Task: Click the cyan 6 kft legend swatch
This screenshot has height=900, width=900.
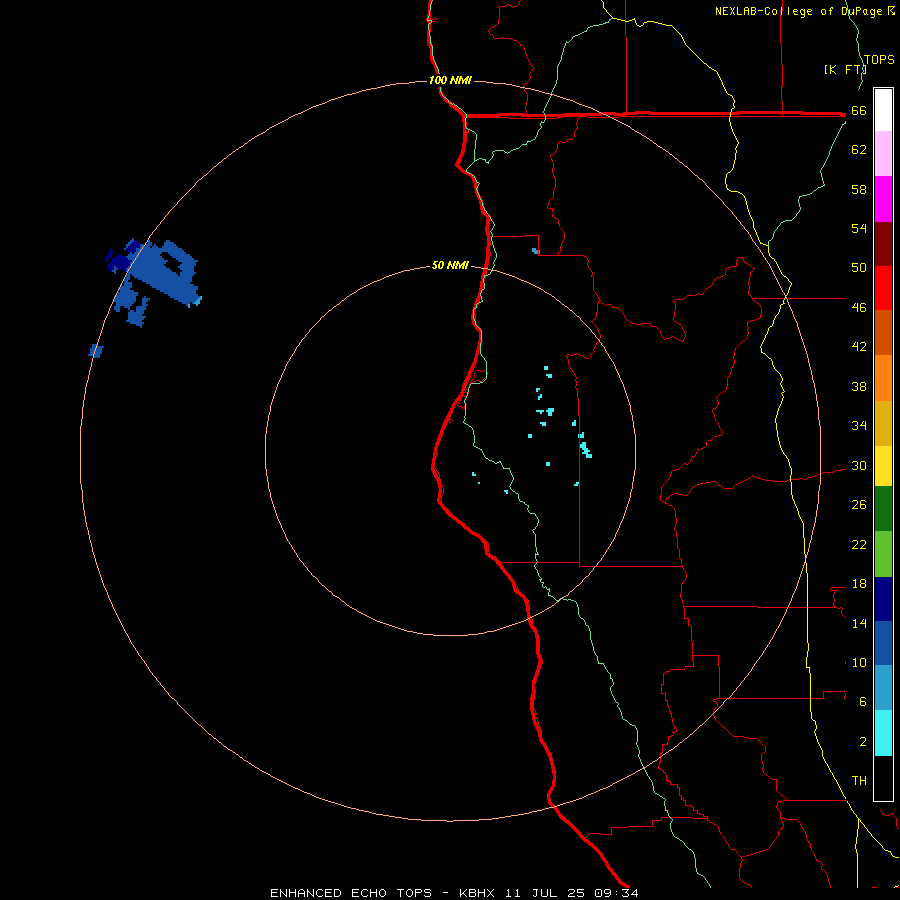Action: pyautogui.click(x=883, y=733)
